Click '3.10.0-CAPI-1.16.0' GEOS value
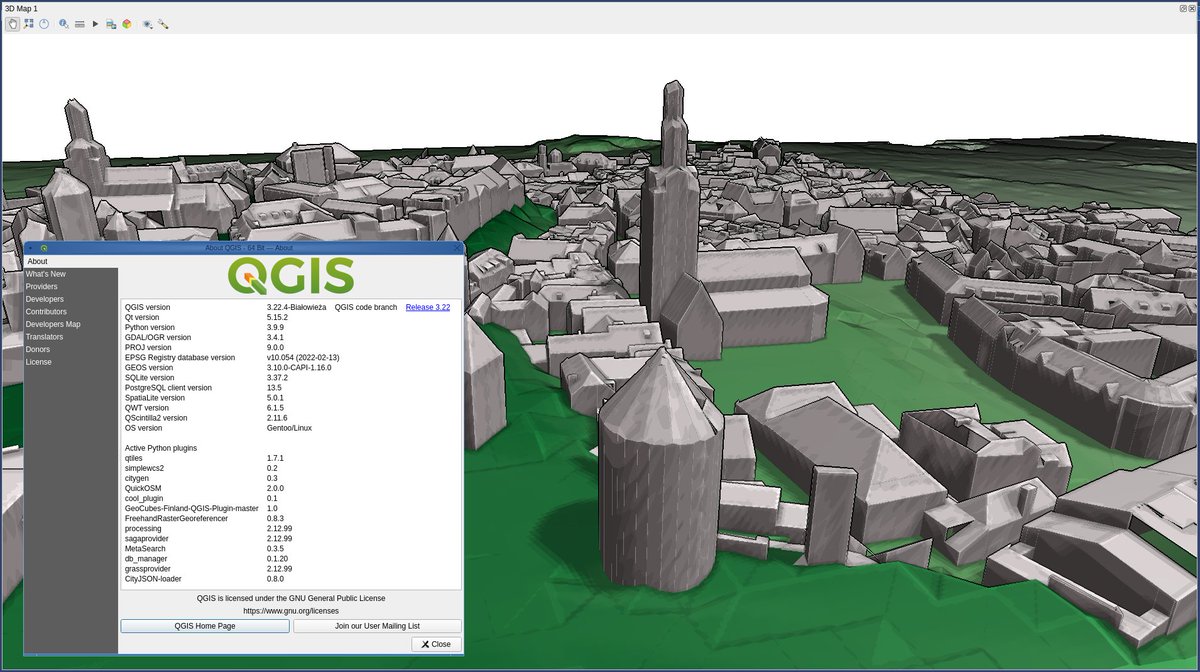The height and width of the screenshot is (672, 1200). click(299, 367)
